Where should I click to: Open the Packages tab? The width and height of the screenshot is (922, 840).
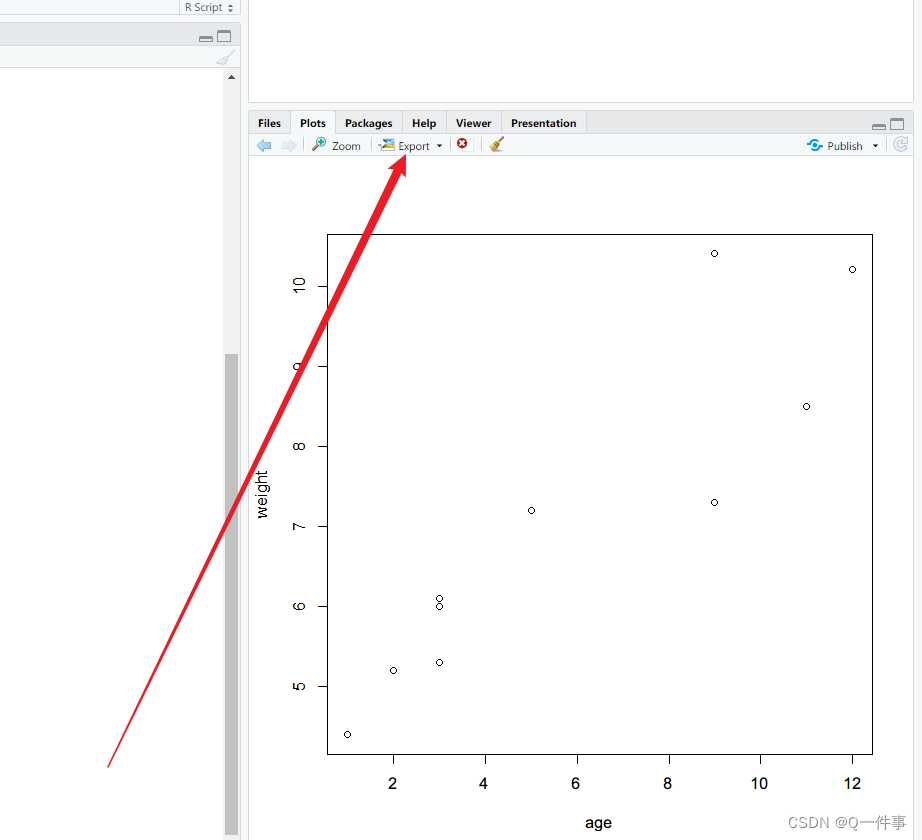pos(369,123)
